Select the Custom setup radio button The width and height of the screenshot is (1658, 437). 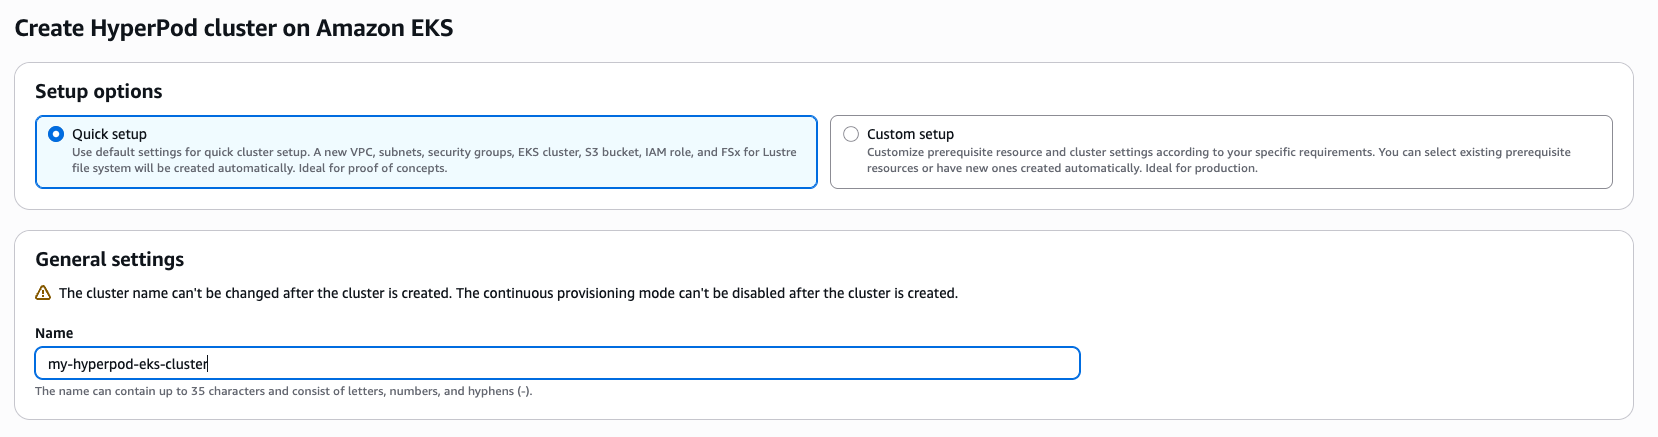click(x=851, y=134)
